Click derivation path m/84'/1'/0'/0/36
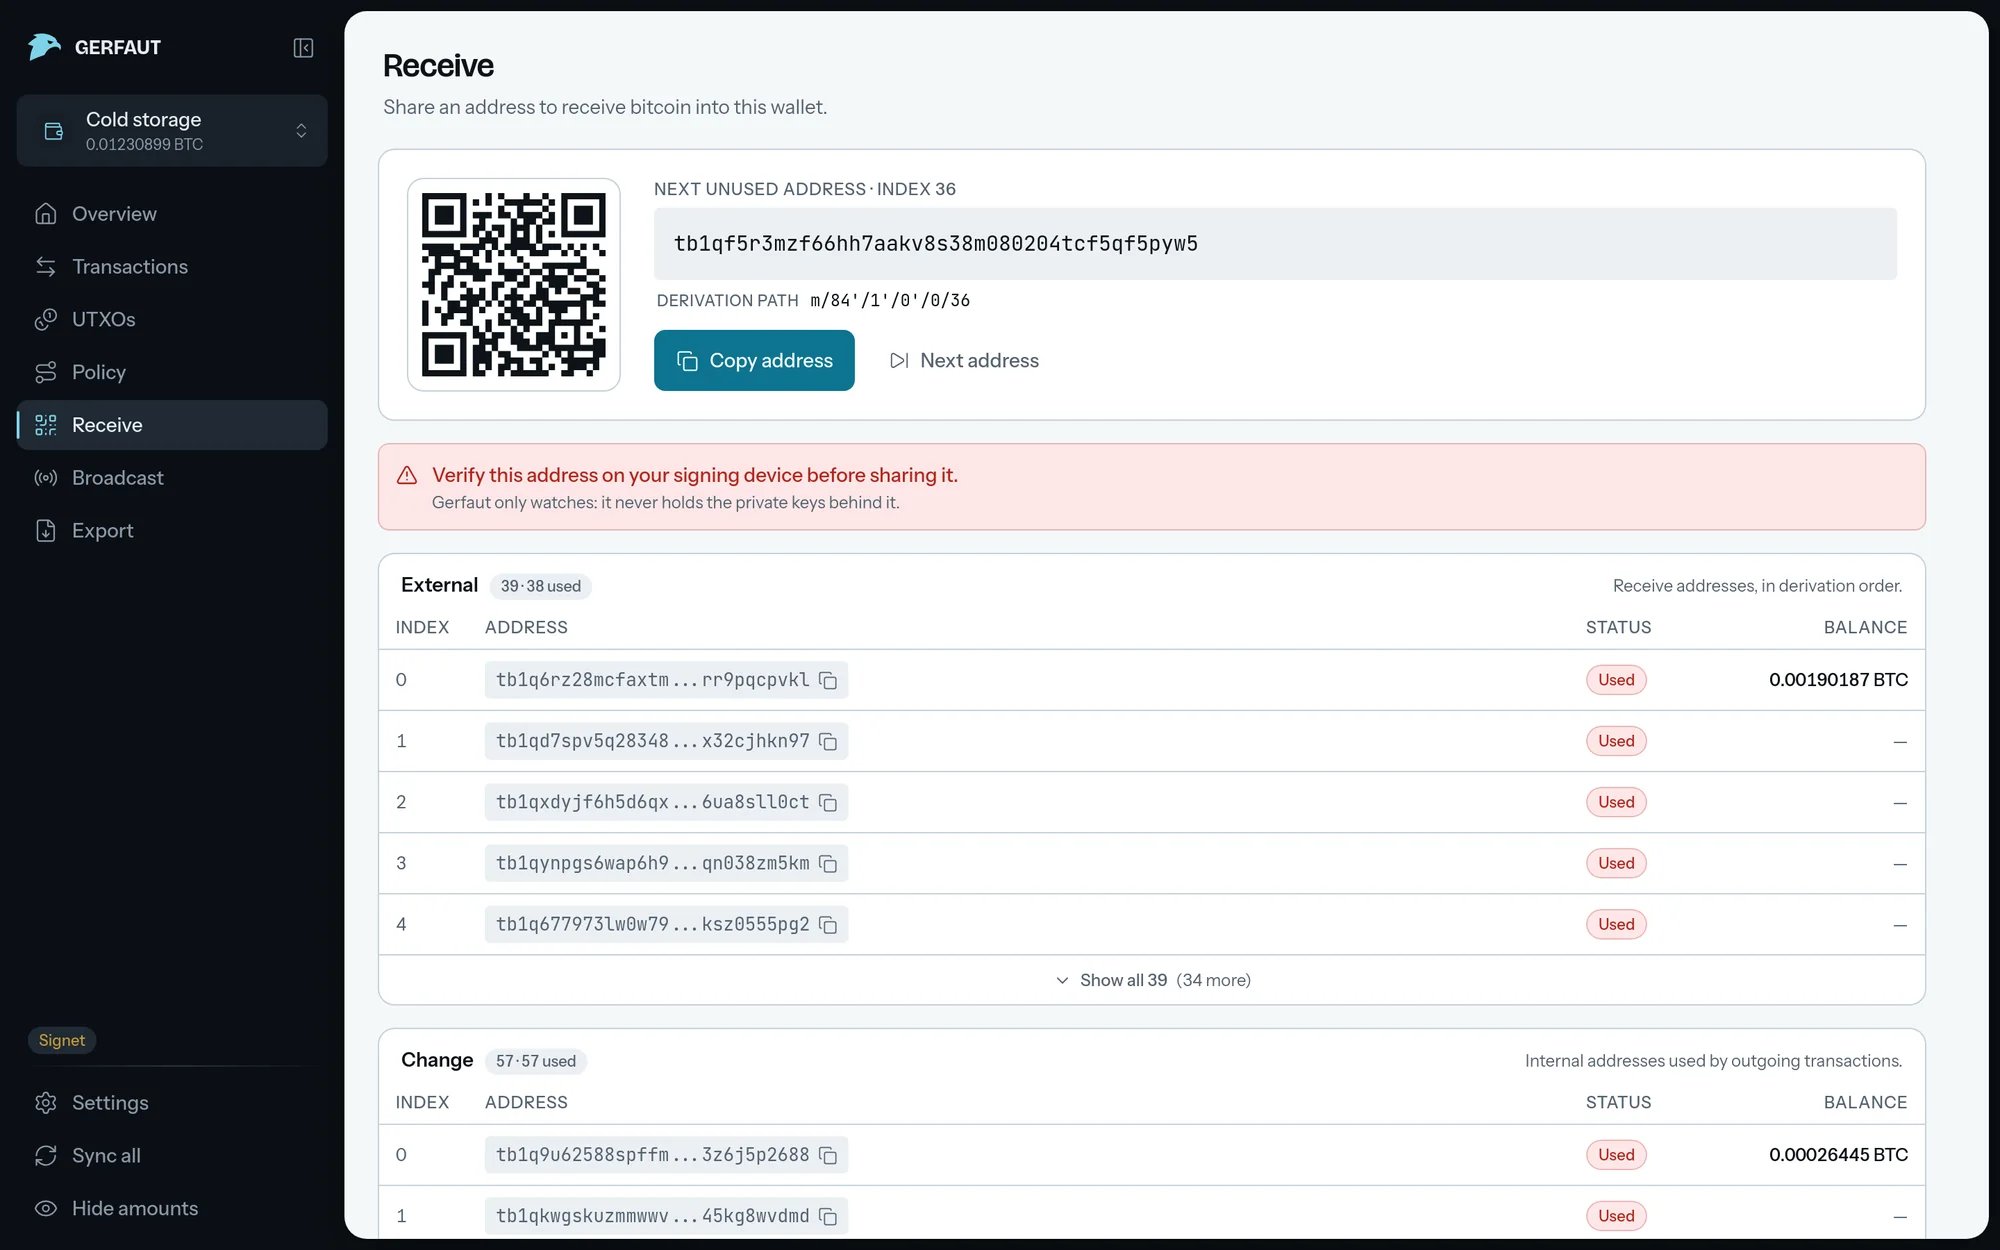2000x1250 pixels. tap(890, 300)
